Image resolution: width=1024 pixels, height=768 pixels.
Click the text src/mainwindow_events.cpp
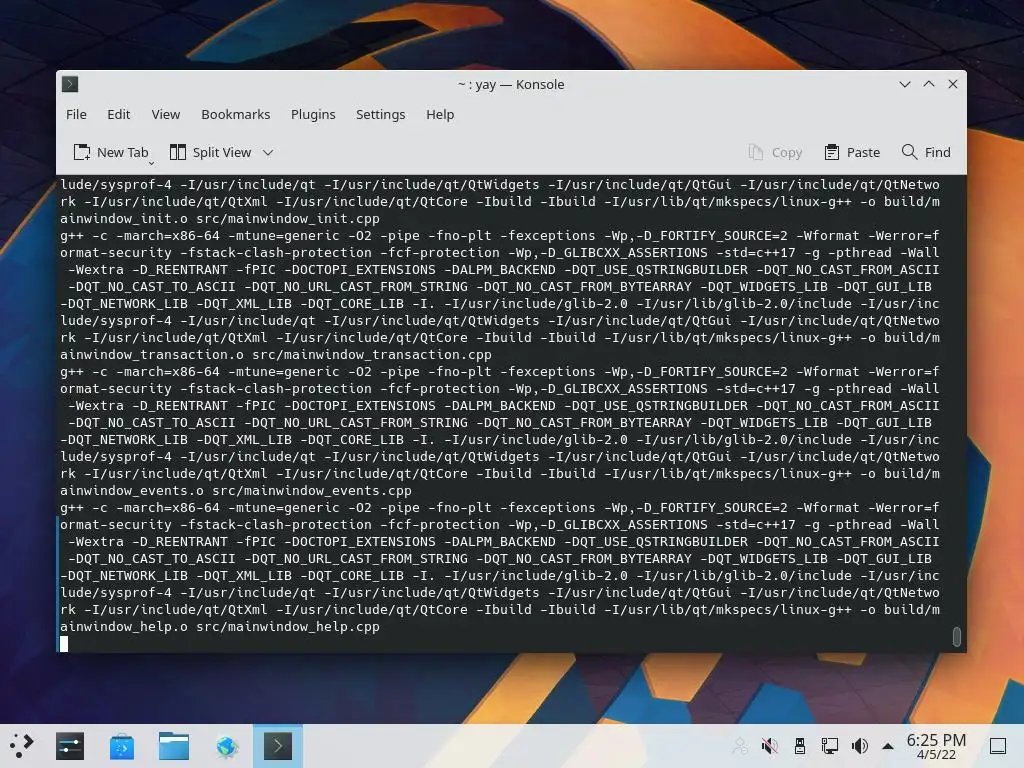point(312,490)
